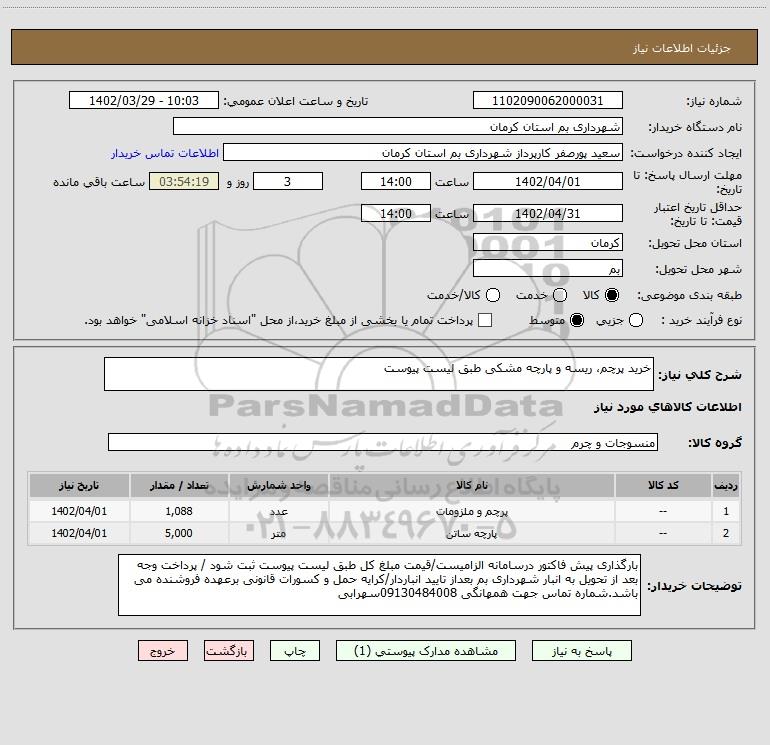Click the تاریخ نیاز column header
This screenshot has height=745, width=770.
[x=79, y=485]
